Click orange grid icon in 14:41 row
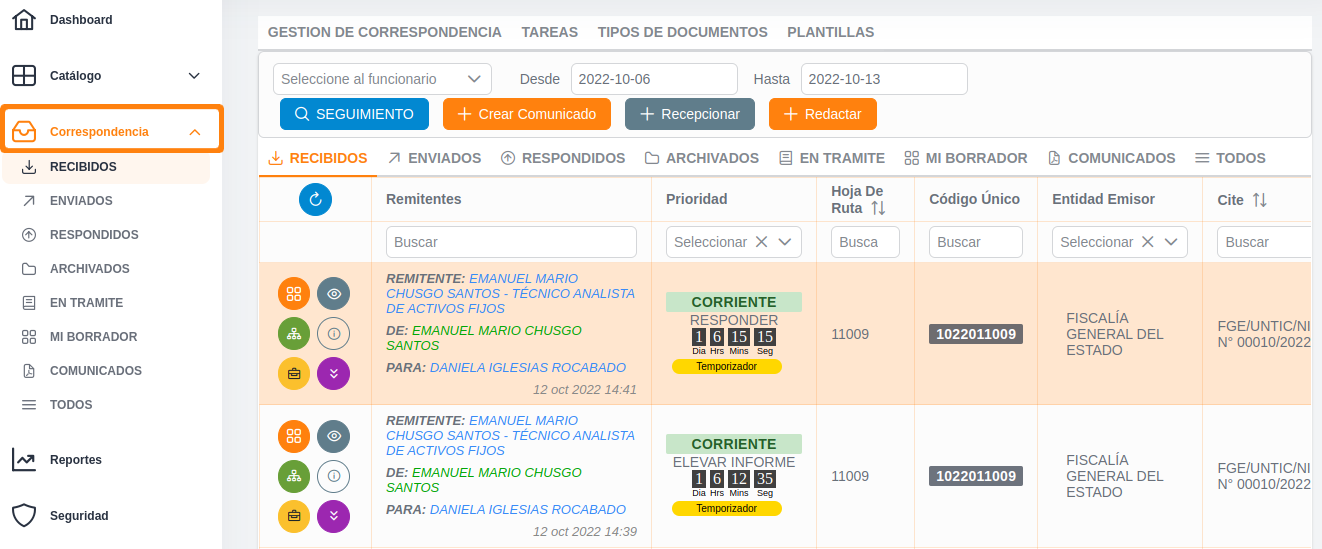This screenshot has width=1322, height=549. tap(294, 294)
